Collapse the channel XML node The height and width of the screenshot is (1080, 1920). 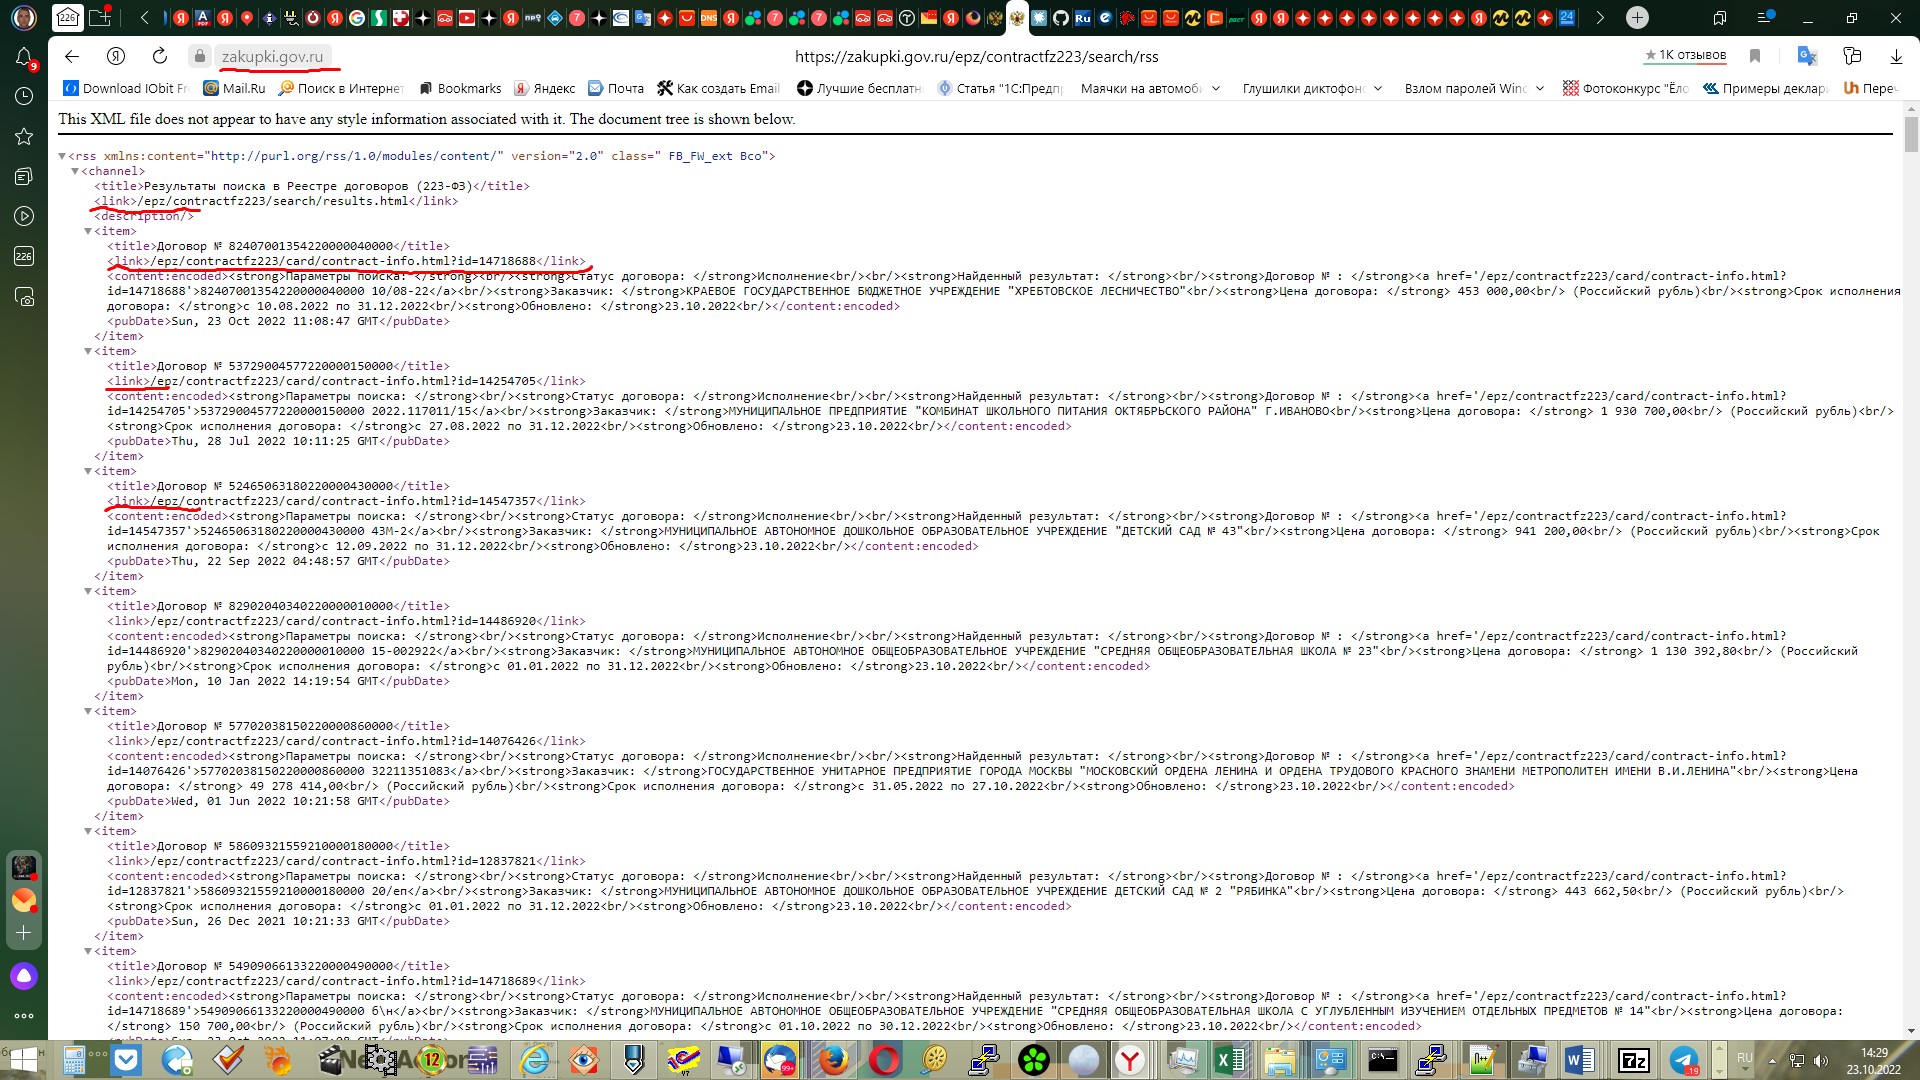click(75, 171)
